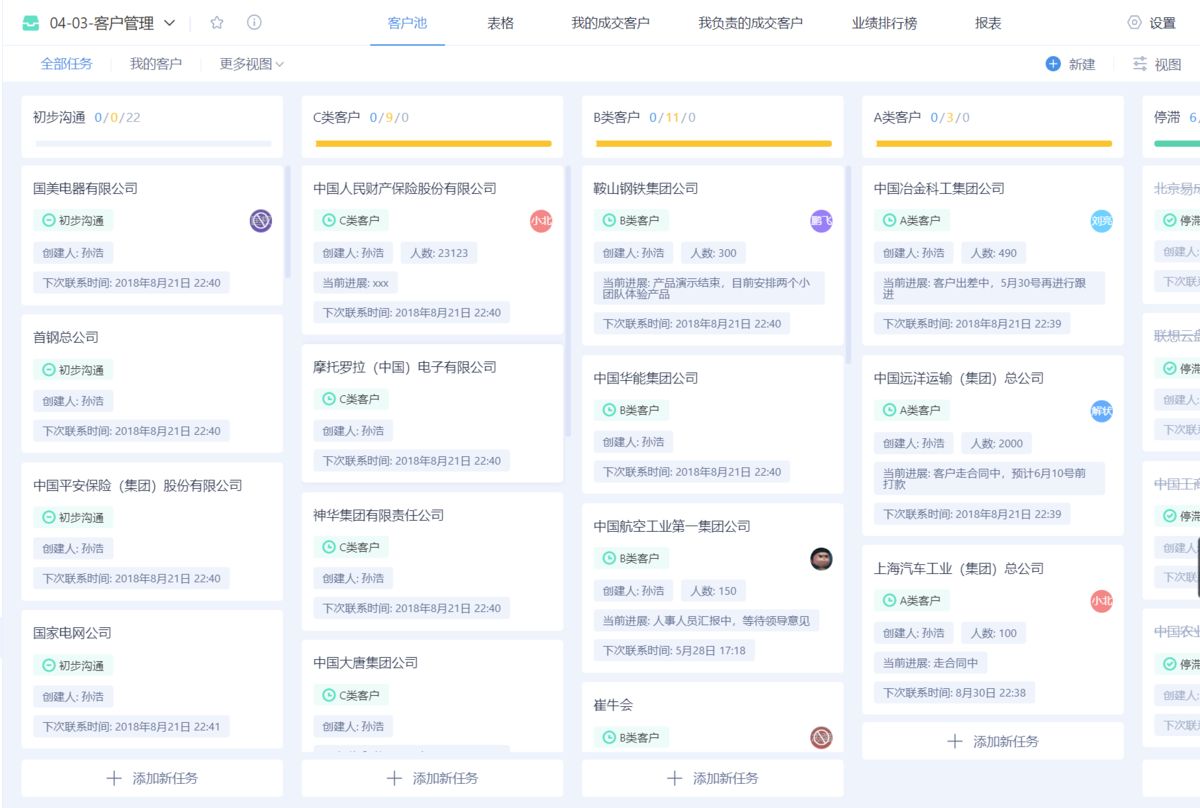Viewport: 1200px width, 808px height.
Task: Click the C类客户 yellow progress bar
Action: (x=433, y=143)
